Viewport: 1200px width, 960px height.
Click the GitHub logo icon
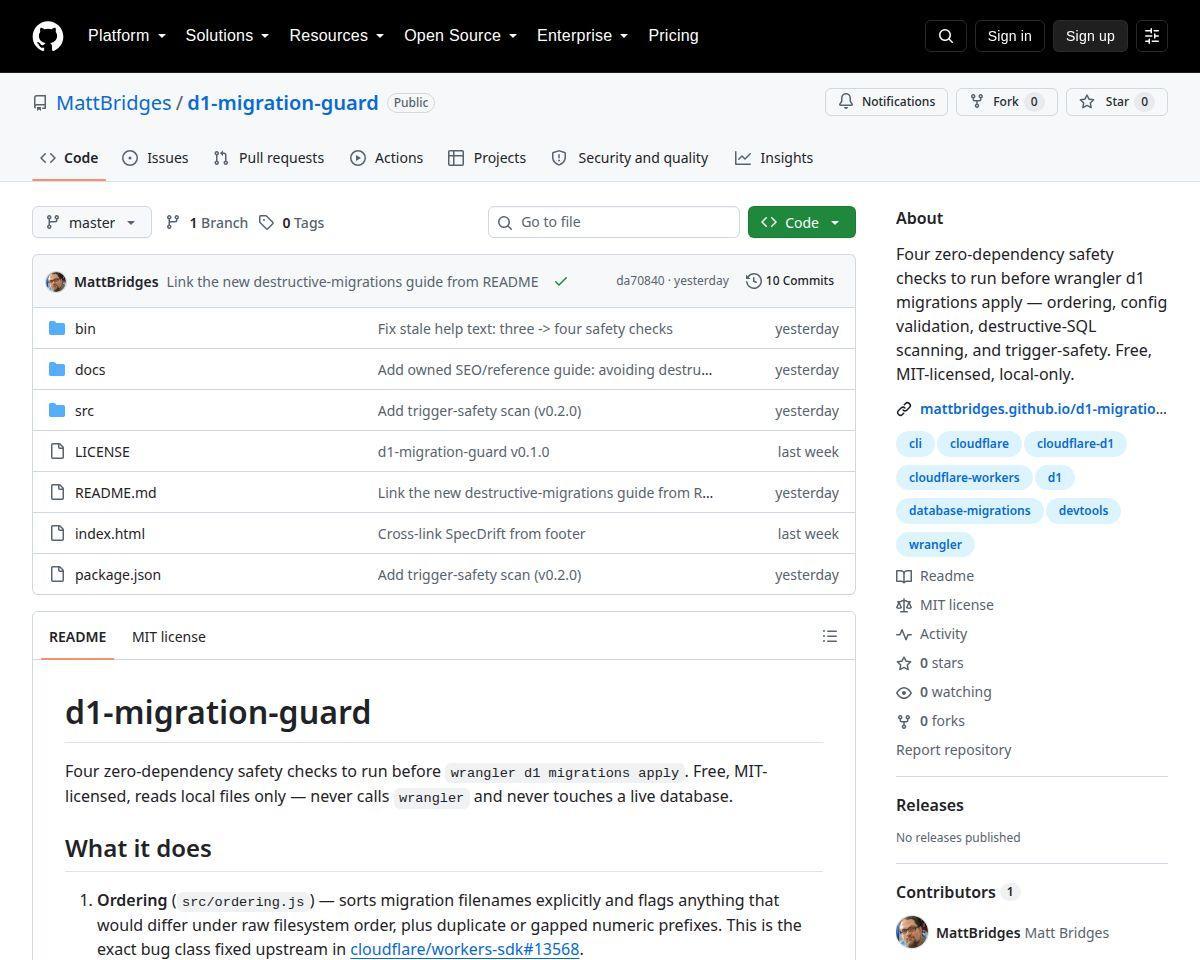point(48,36)
